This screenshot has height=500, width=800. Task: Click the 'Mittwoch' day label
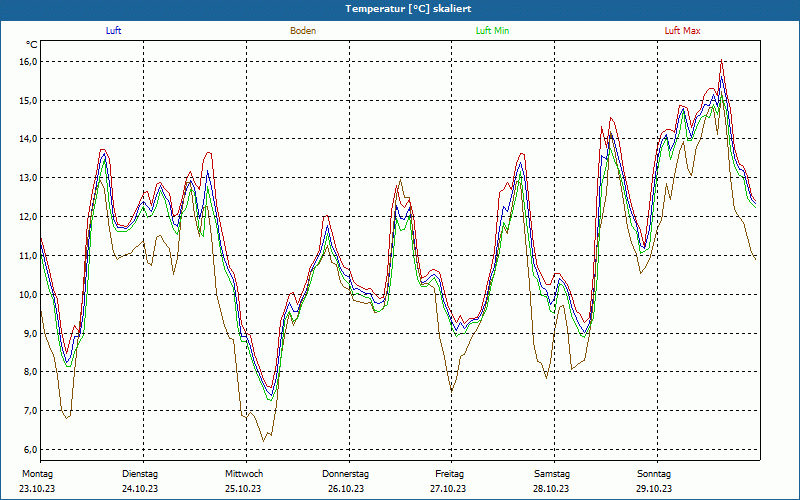(244, 473)
